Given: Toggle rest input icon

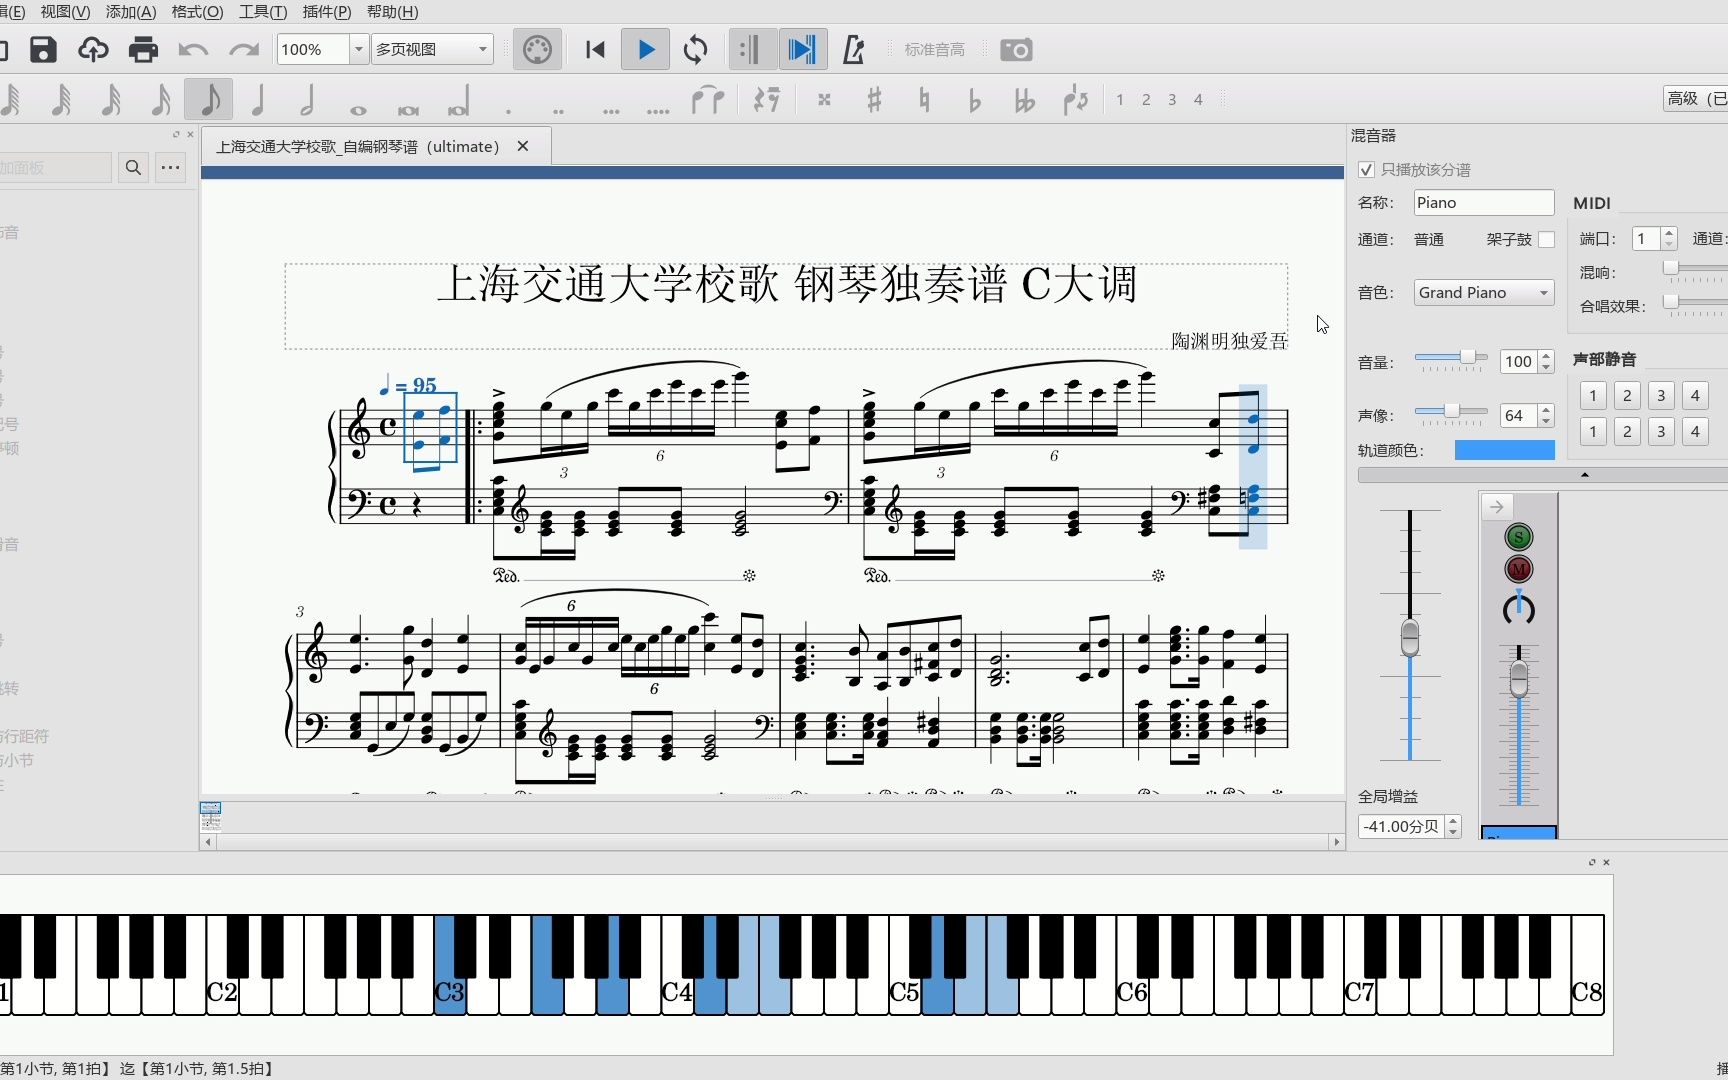Looking at the screenshot, I should click(x=767, y=99).
